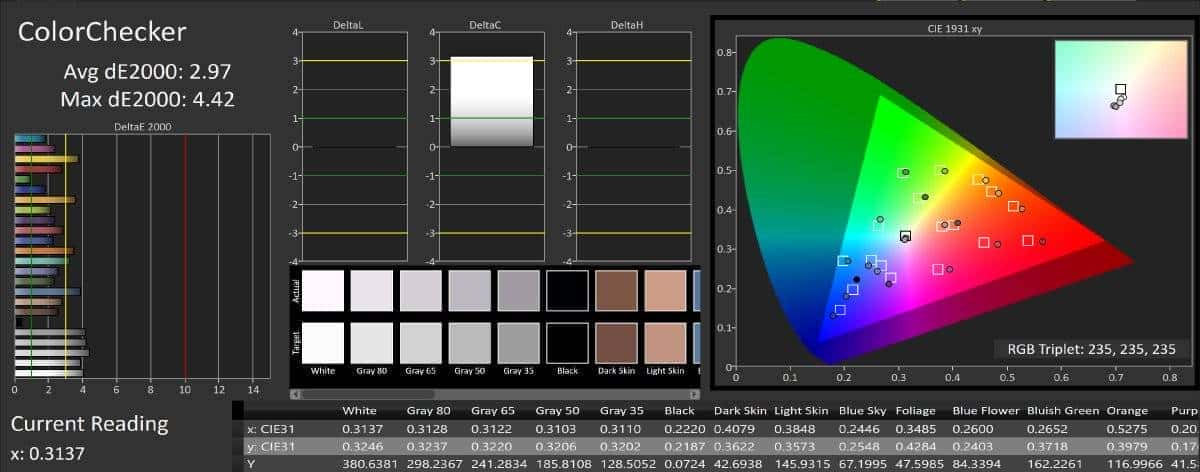Choose the Light Skin actual swatch
Viewport: 1200px width, 472px height.
666,291
